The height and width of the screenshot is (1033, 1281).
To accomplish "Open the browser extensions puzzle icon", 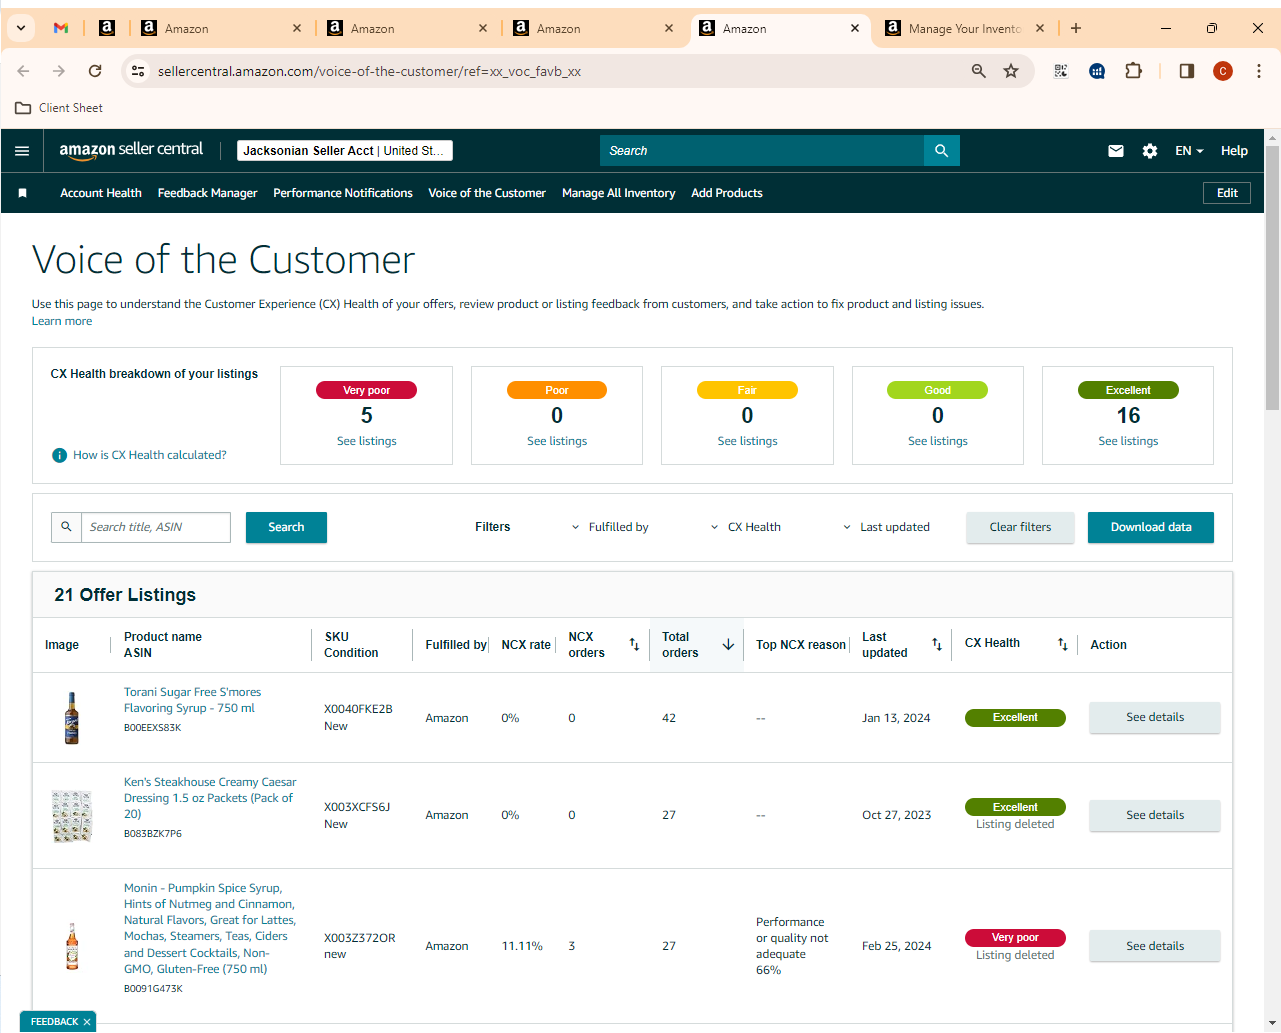I will [1133, 71].
